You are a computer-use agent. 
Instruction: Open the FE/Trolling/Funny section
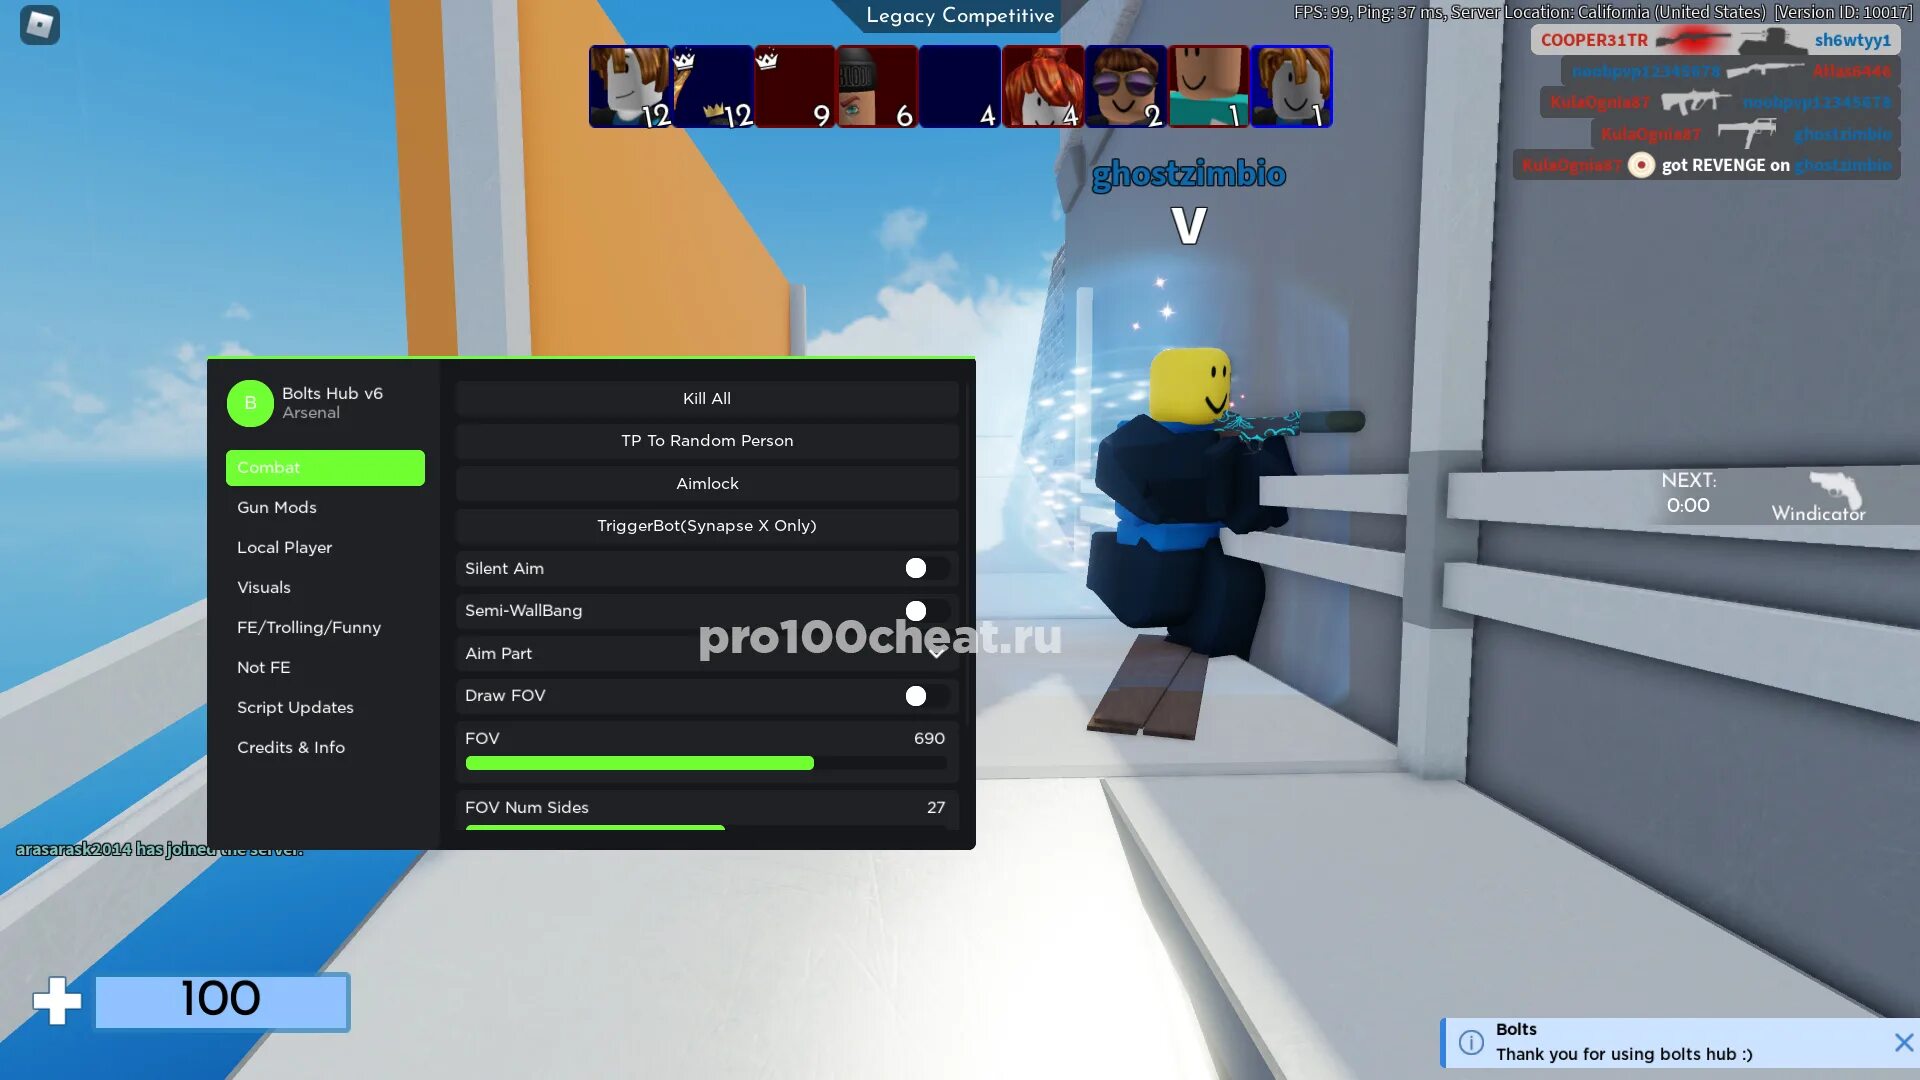(309, 626)
